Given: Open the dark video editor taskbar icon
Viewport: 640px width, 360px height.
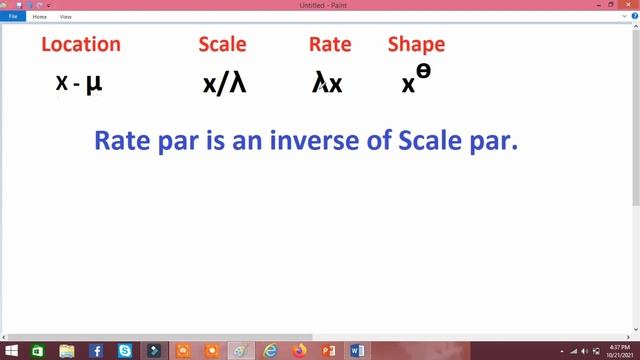Looking at the screenshot, I should click(154, 351).
